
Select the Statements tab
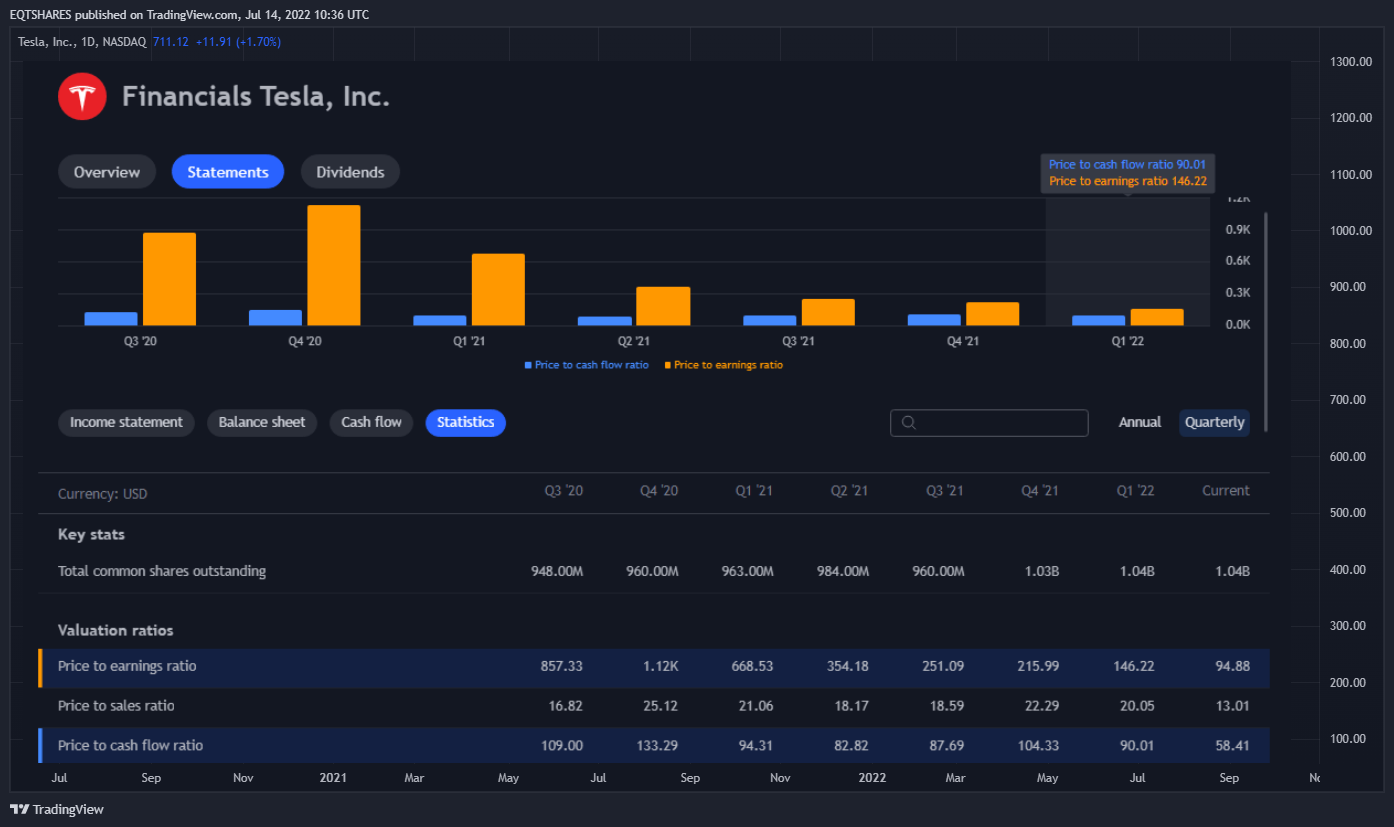(x=228, y=172)
